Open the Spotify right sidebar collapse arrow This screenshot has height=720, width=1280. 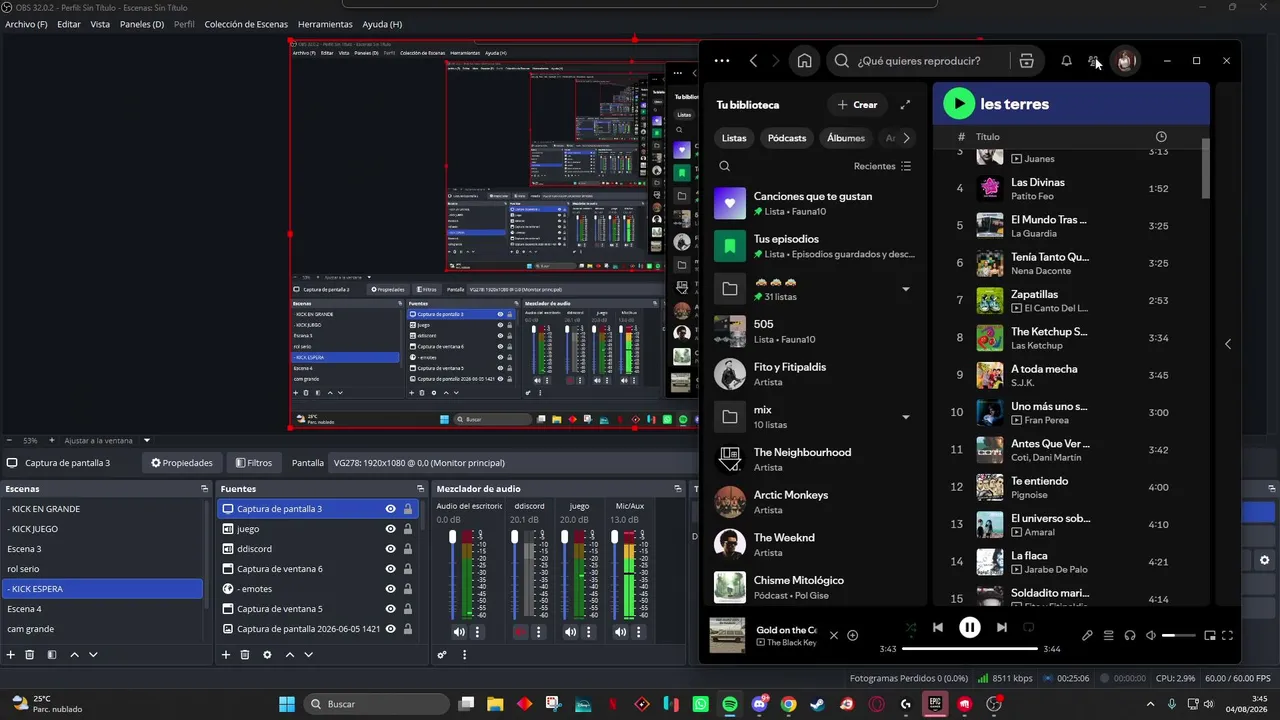pyautogui.click(x=1228, y=344)
